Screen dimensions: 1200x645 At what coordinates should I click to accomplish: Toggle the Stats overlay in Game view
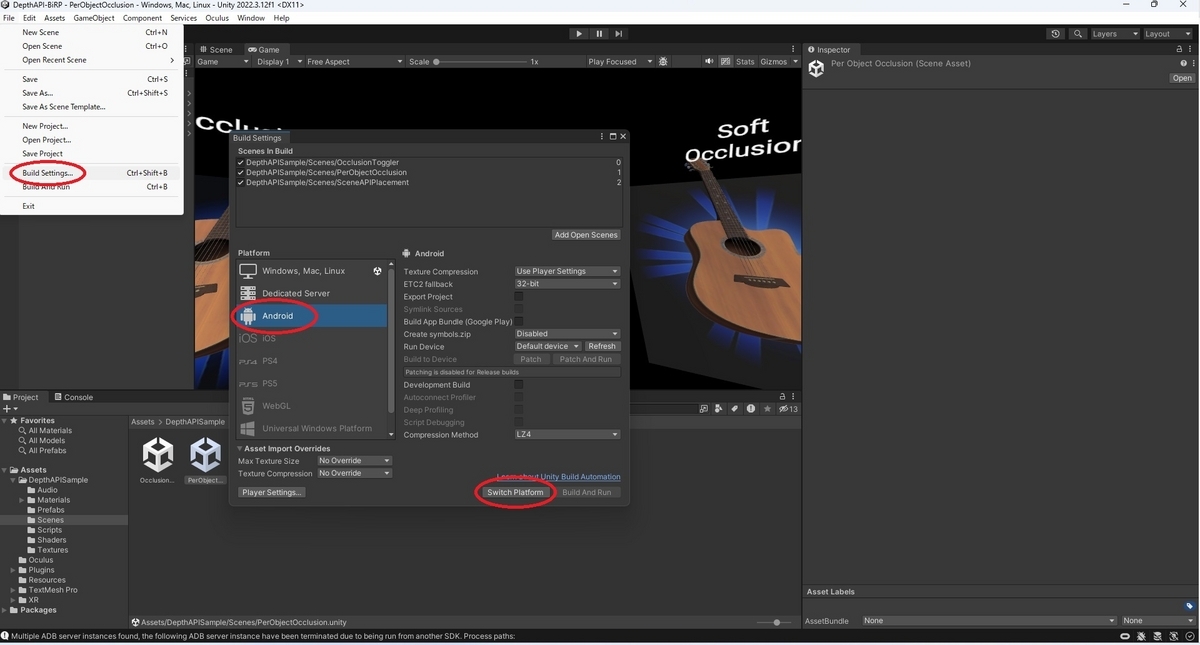745,61
